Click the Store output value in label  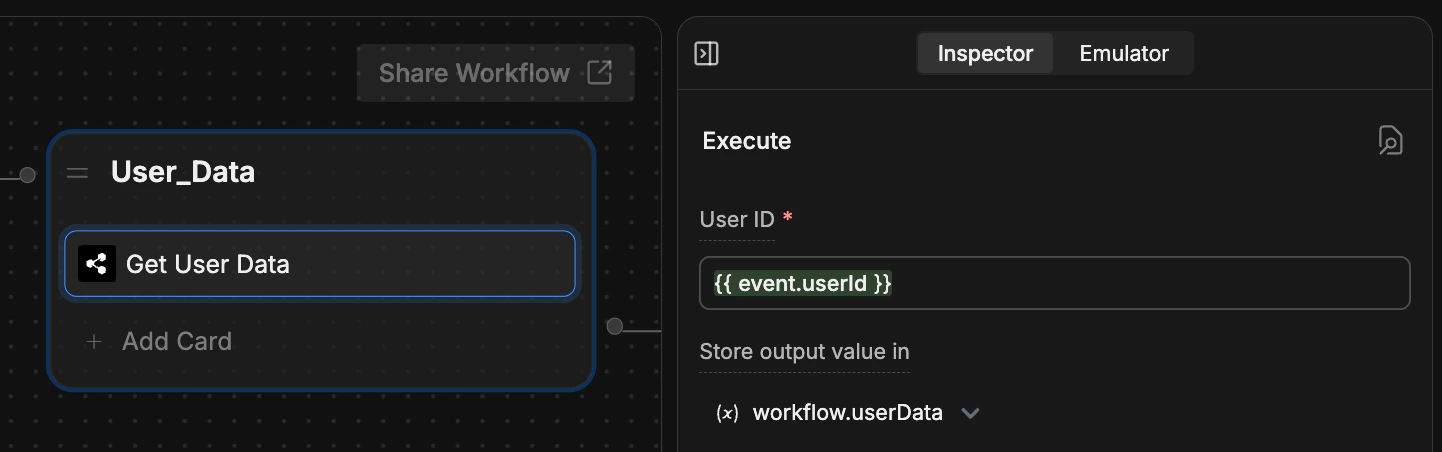pyautogui.click(x=805, y=352)
